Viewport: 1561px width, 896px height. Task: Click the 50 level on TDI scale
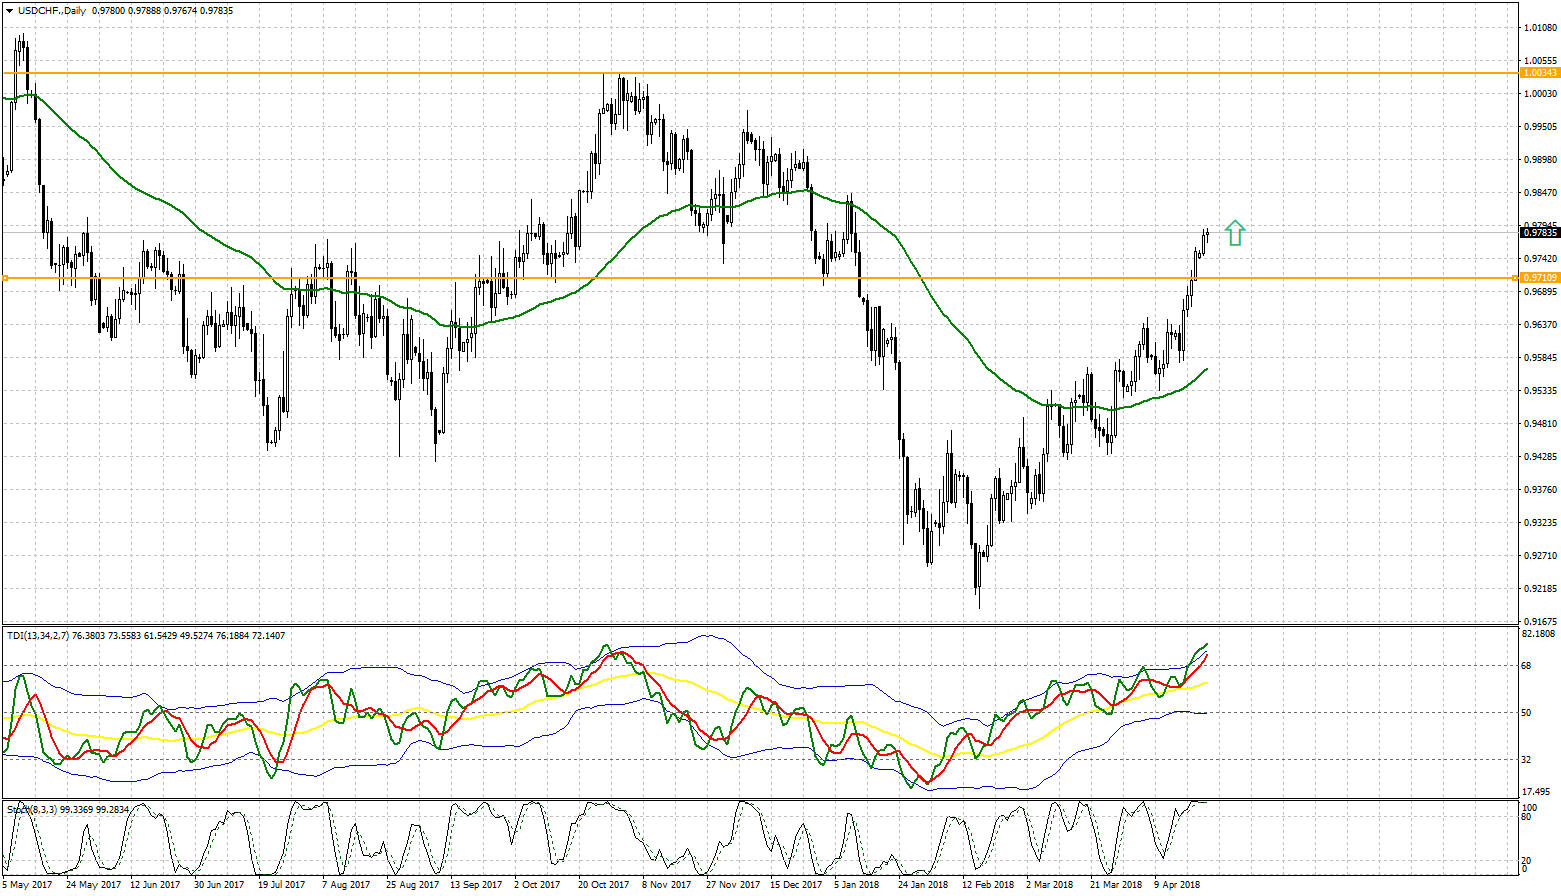tap(1527, 713)
